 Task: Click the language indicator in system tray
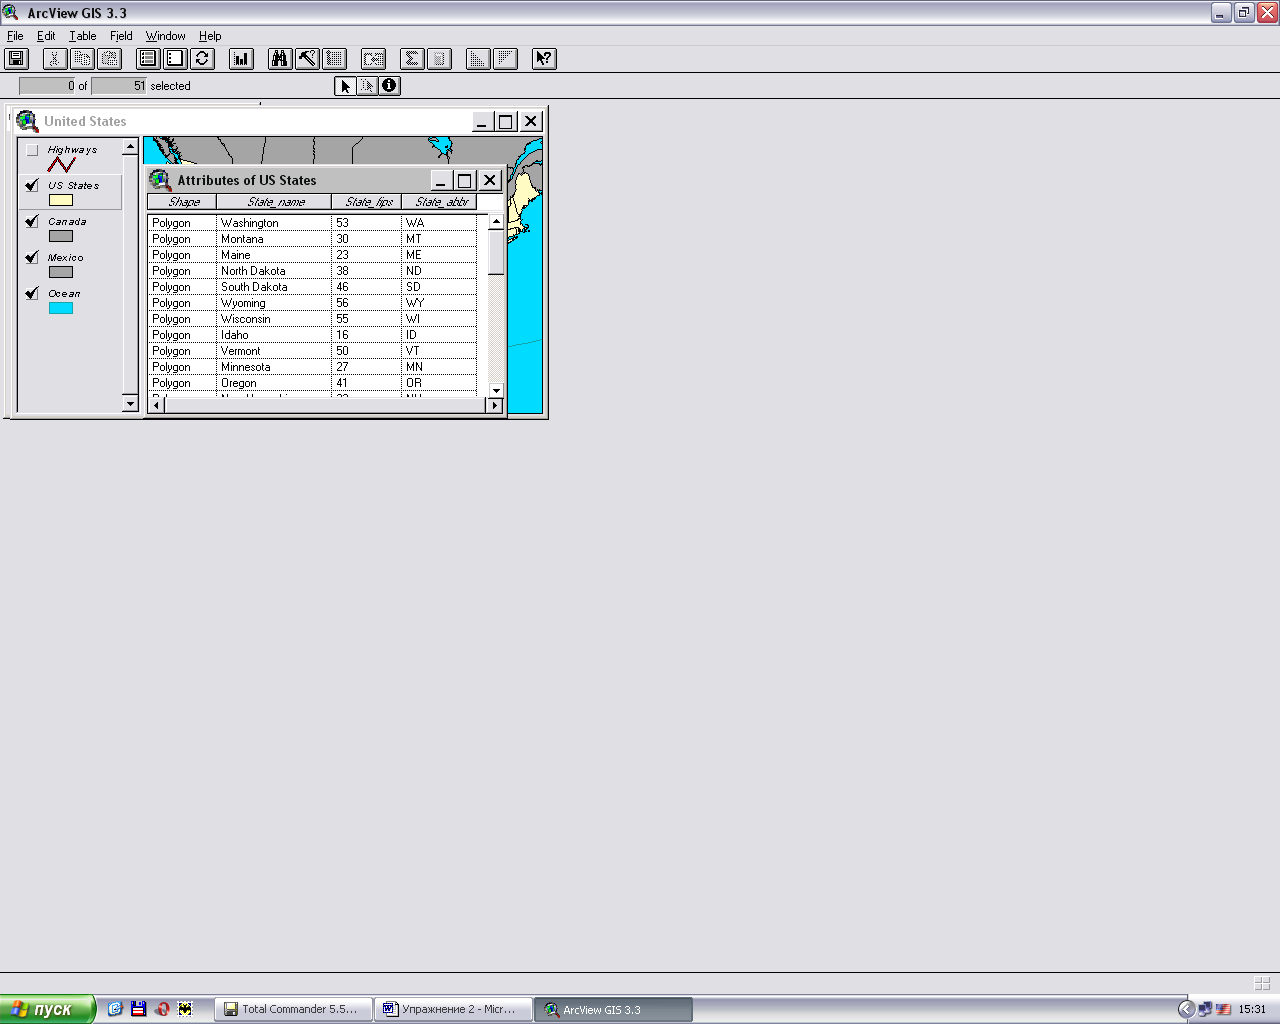click(x=1223, y=1009)
